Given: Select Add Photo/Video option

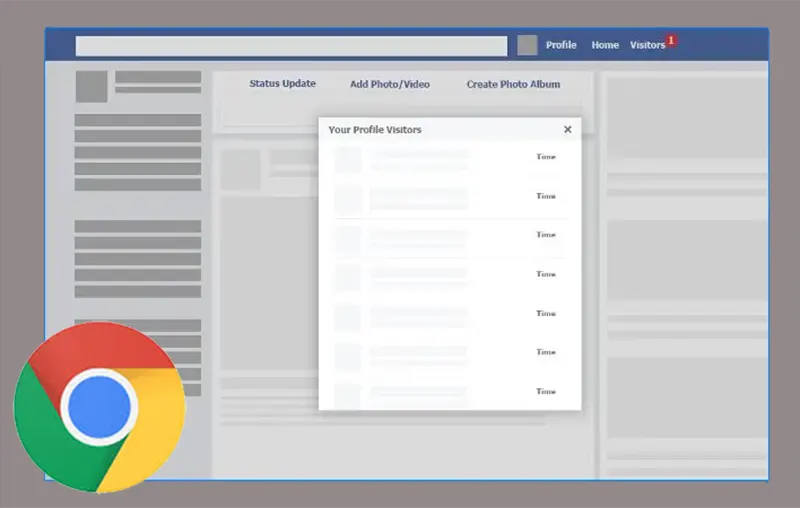Looking at the screenshot, I should 390,84.
